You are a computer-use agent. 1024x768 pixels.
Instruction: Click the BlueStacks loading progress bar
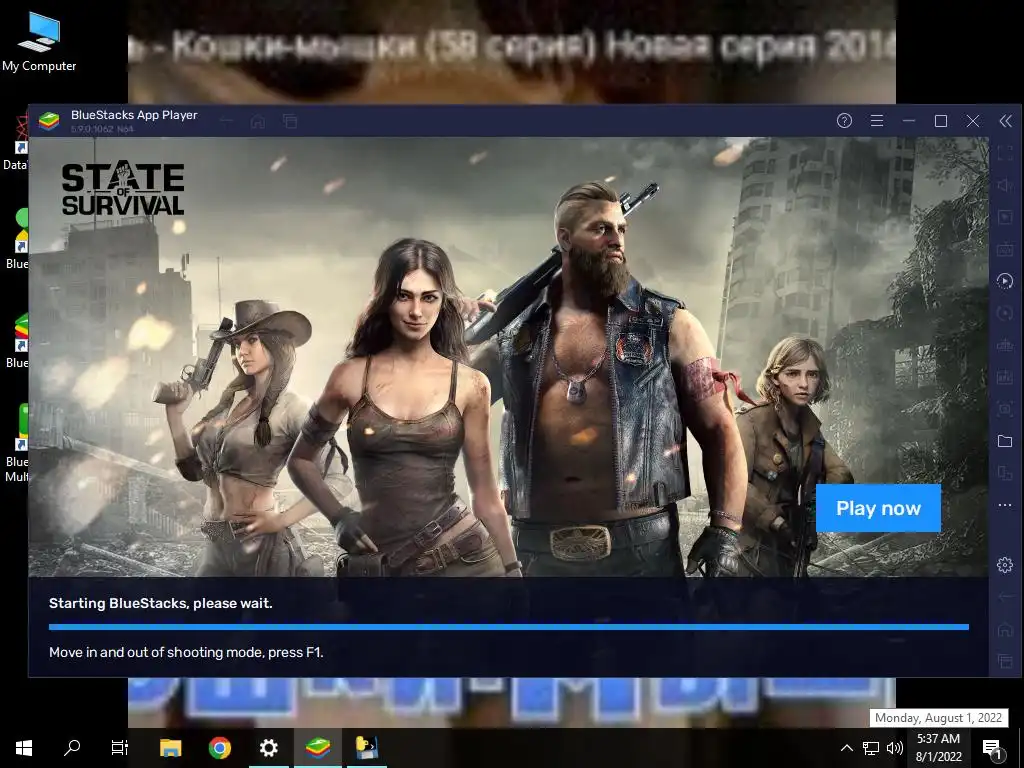[509, 627]
